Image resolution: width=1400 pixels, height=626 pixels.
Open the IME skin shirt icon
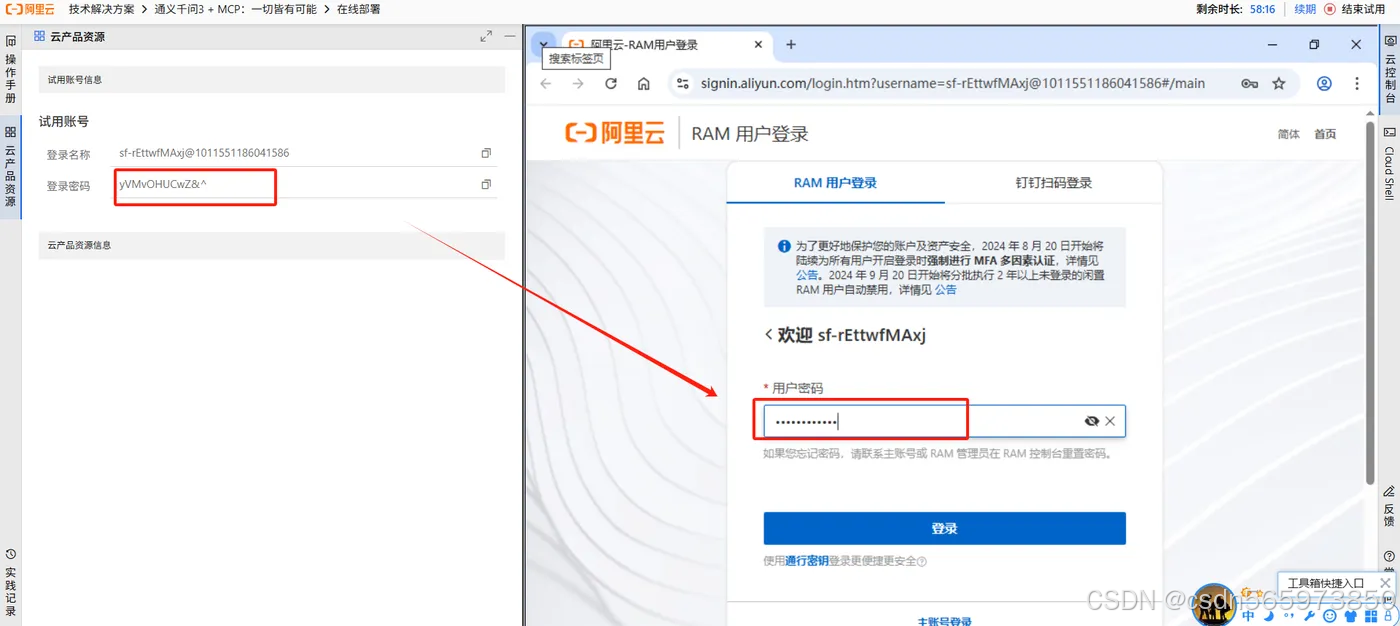[x=1350, y=616]
